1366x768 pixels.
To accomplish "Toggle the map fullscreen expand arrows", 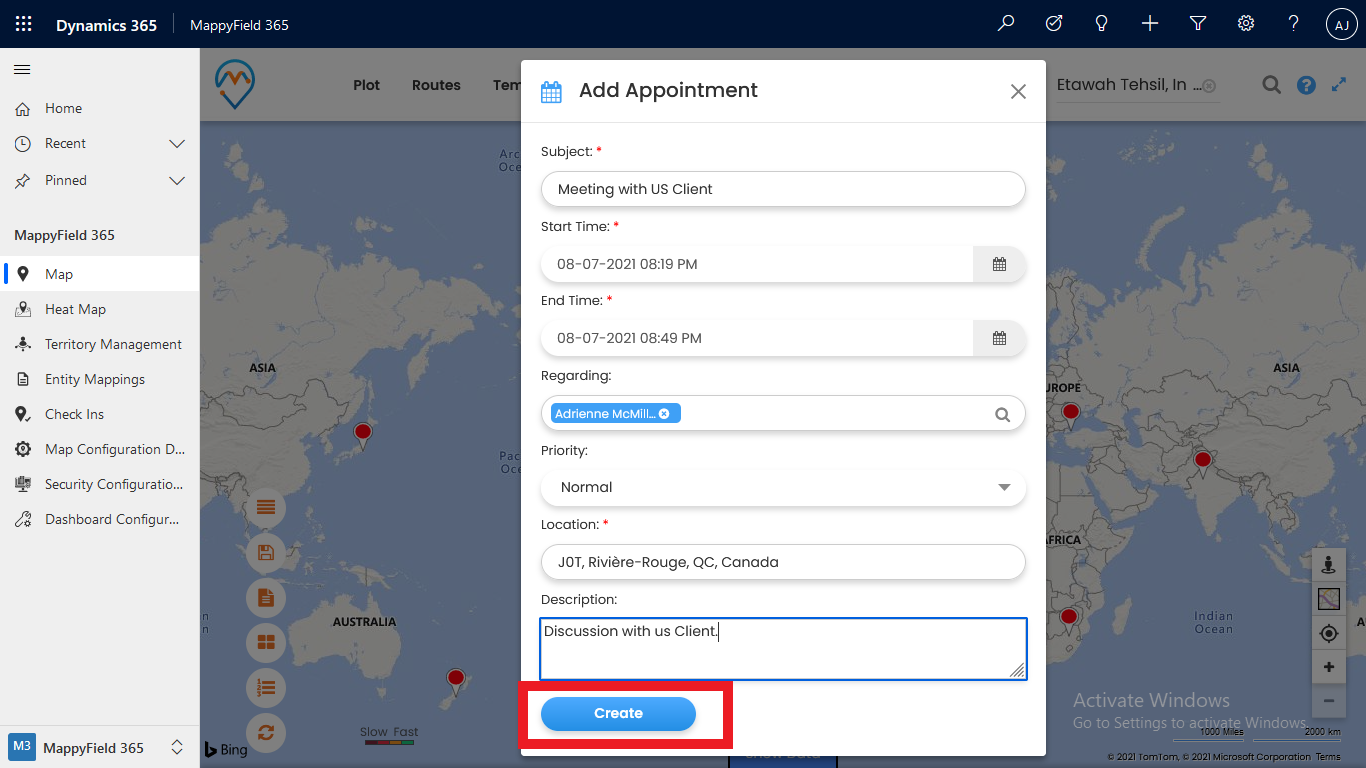I will coord(1339,86).
